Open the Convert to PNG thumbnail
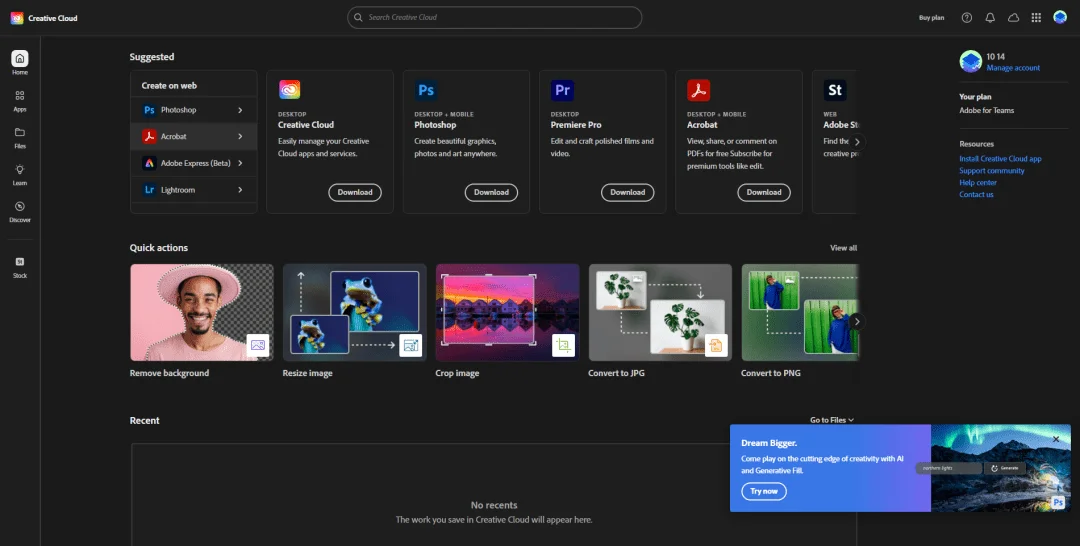The image size is (1080, 546). pos(800,313)
